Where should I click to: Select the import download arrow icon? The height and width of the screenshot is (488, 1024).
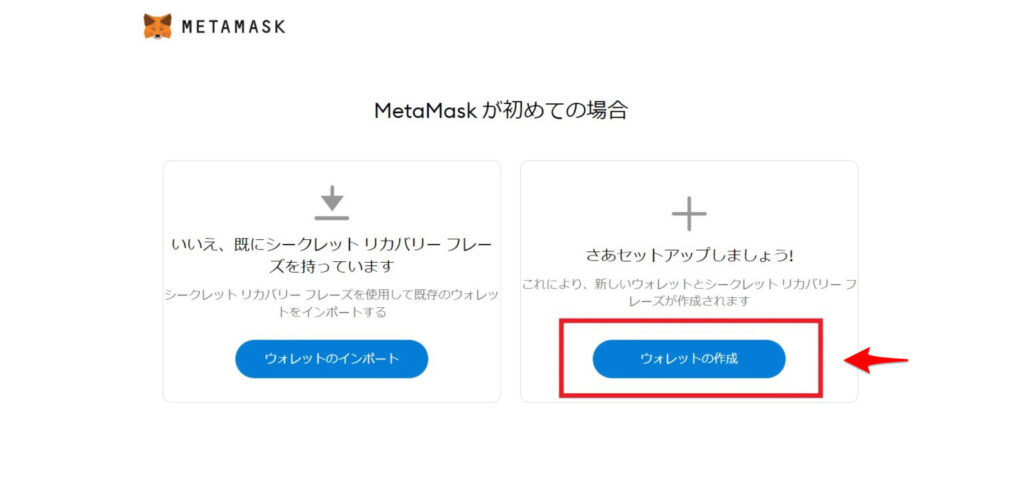tap(332, 197)
